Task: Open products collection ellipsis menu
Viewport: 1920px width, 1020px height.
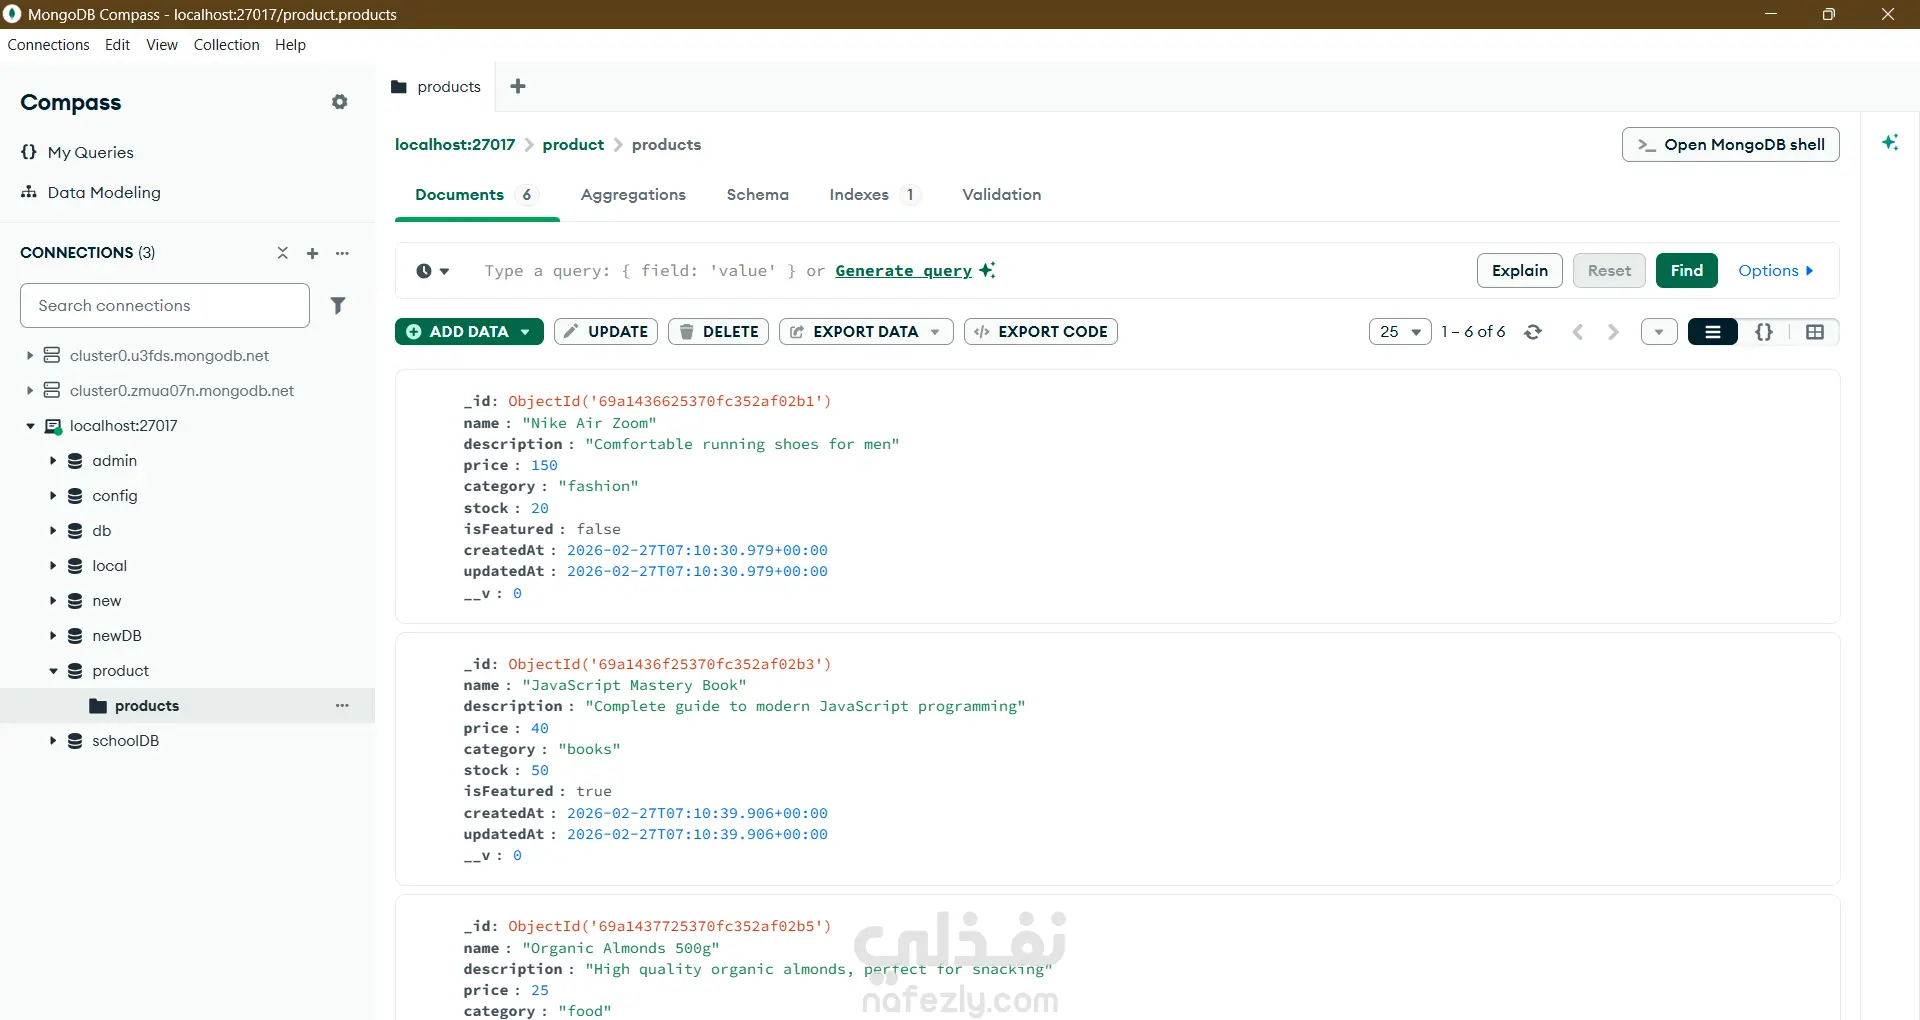Action: tap(343, 706)
